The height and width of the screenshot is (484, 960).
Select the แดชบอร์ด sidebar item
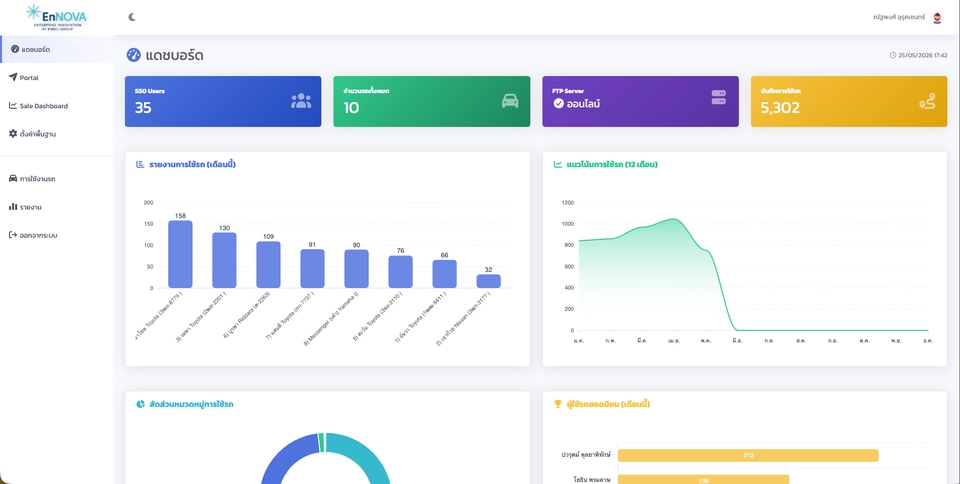click(x=56, y=49)
